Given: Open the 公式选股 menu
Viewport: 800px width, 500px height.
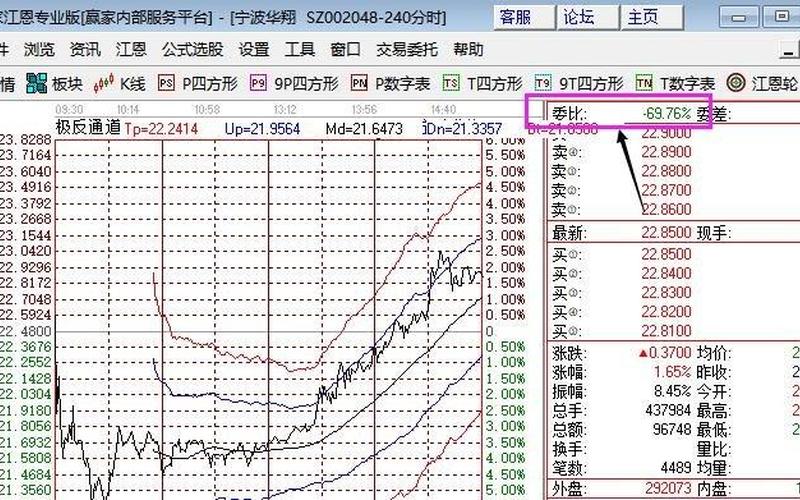Looking at the screenshot, I should pyautogui.click(x=192, y=49).
